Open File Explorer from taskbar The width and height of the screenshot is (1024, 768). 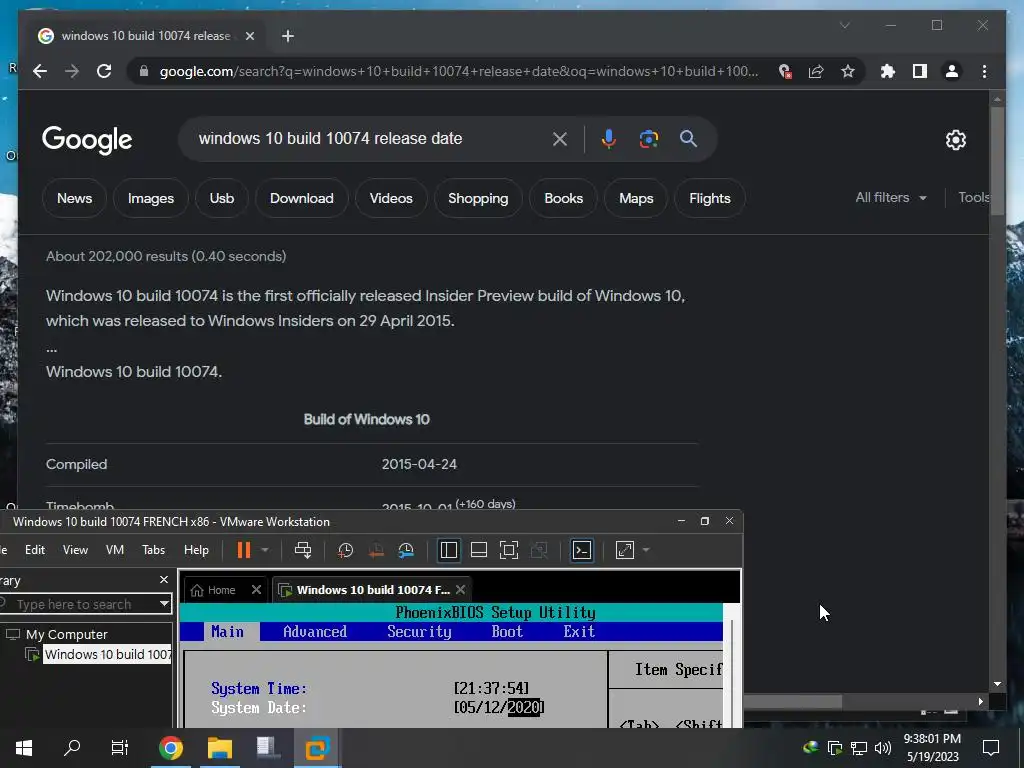pos(219,748)
